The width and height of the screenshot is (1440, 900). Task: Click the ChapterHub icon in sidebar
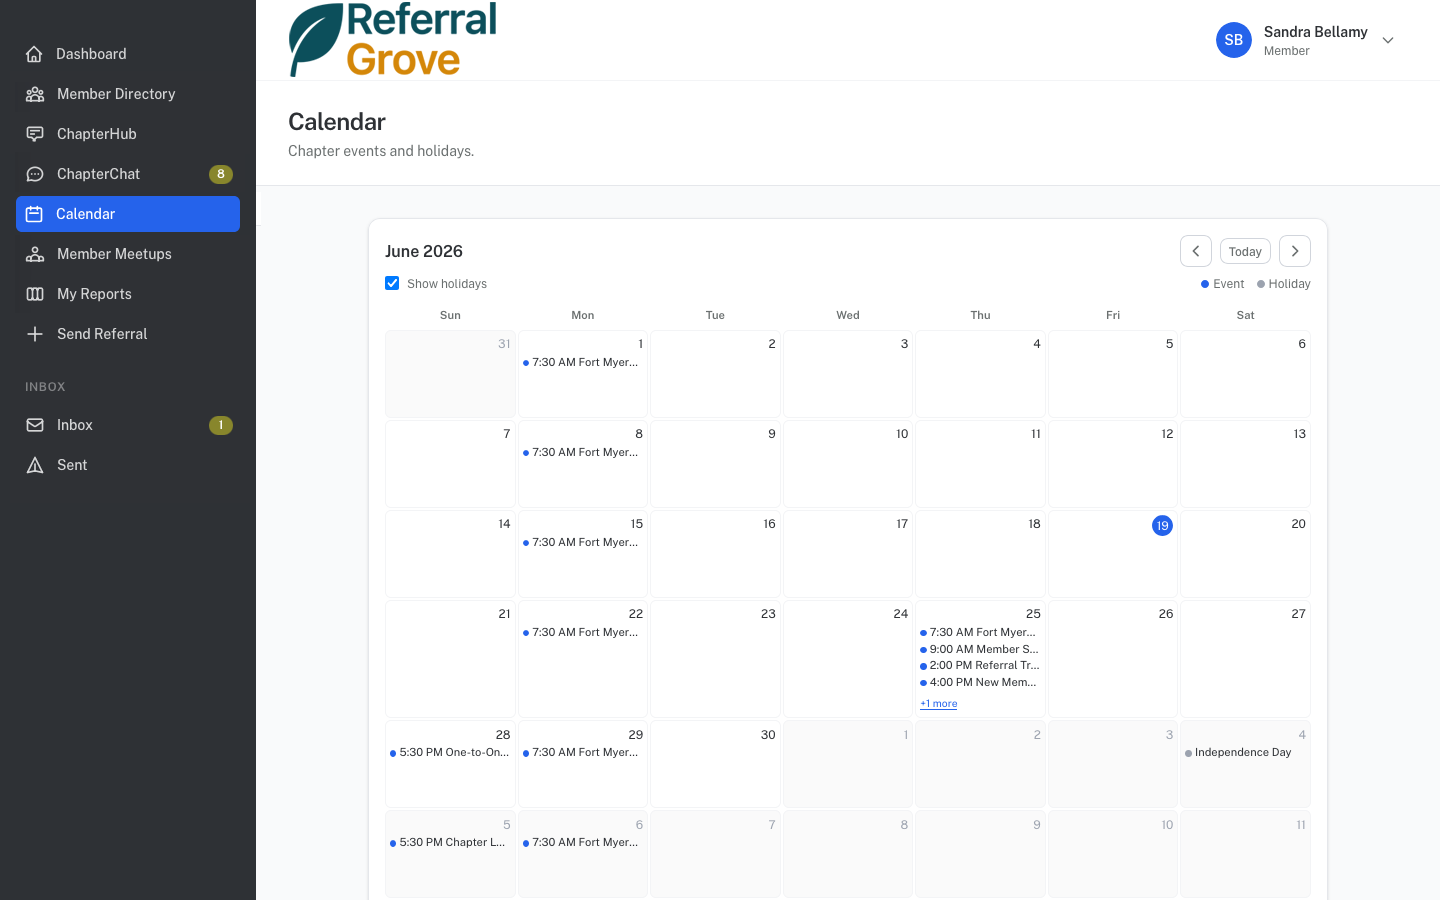coord(35,134)
